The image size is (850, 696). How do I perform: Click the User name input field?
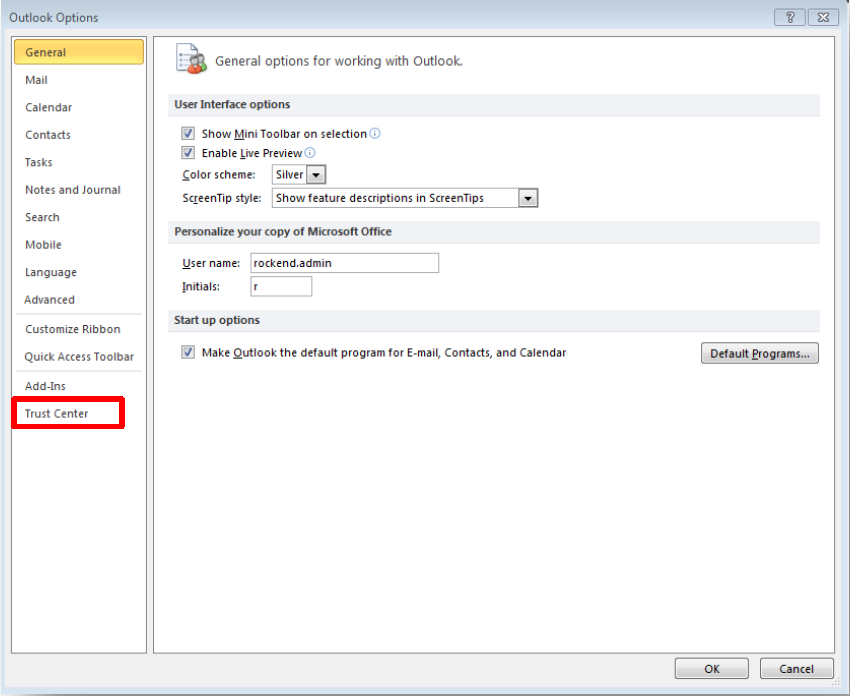coord(345,263)
